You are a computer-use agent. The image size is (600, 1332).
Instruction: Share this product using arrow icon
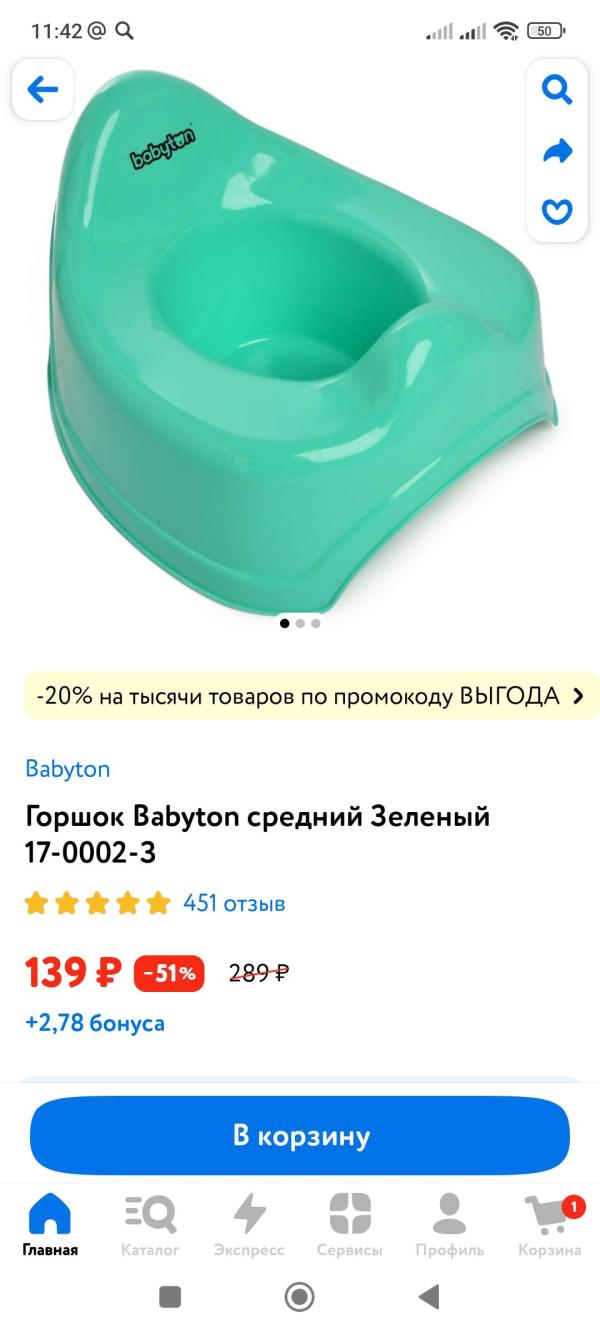tap(557, 151)
